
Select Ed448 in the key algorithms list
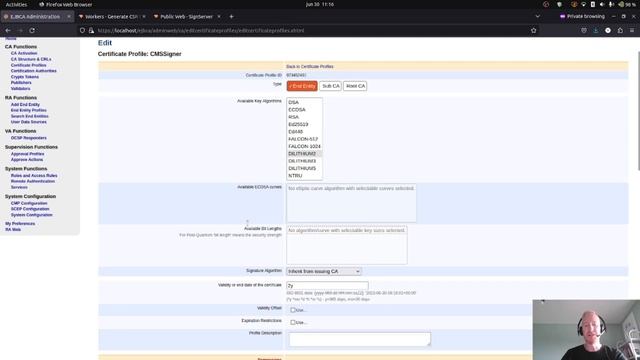304,132
